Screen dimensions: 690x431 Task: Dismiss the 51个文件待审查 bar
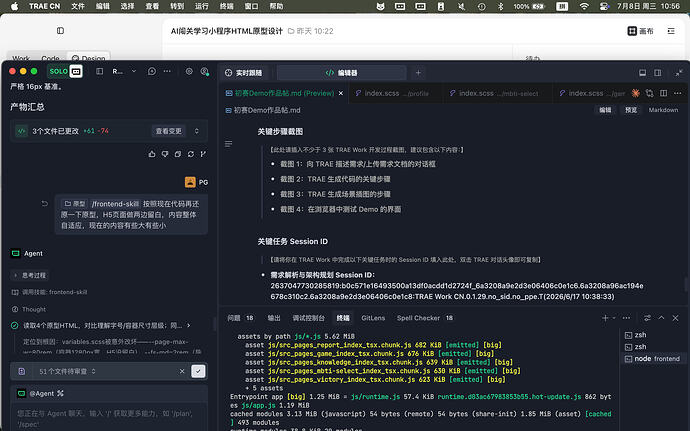pos(182,372)
